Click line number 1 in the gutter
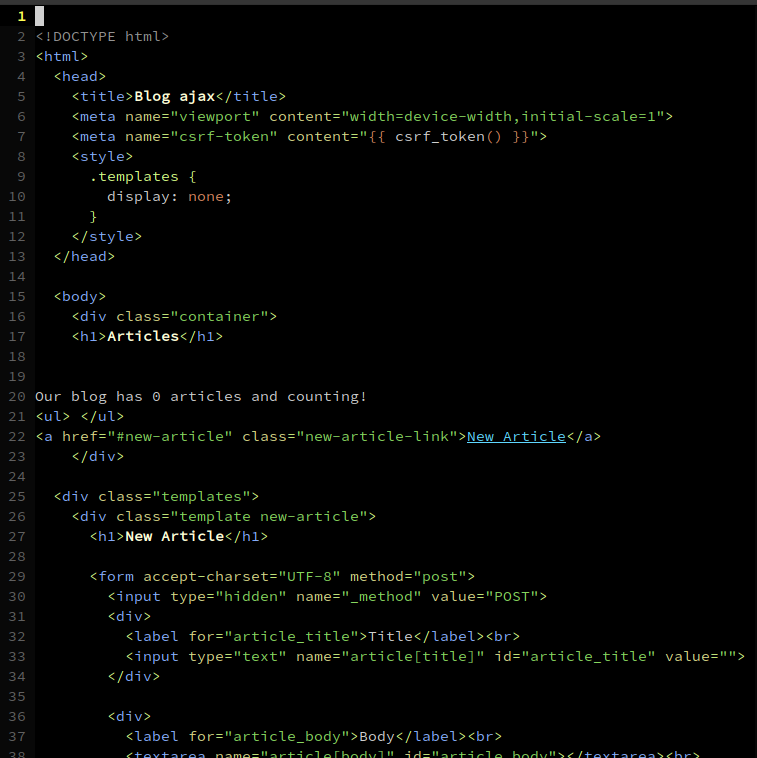757x758 pixels. (21, 16)
